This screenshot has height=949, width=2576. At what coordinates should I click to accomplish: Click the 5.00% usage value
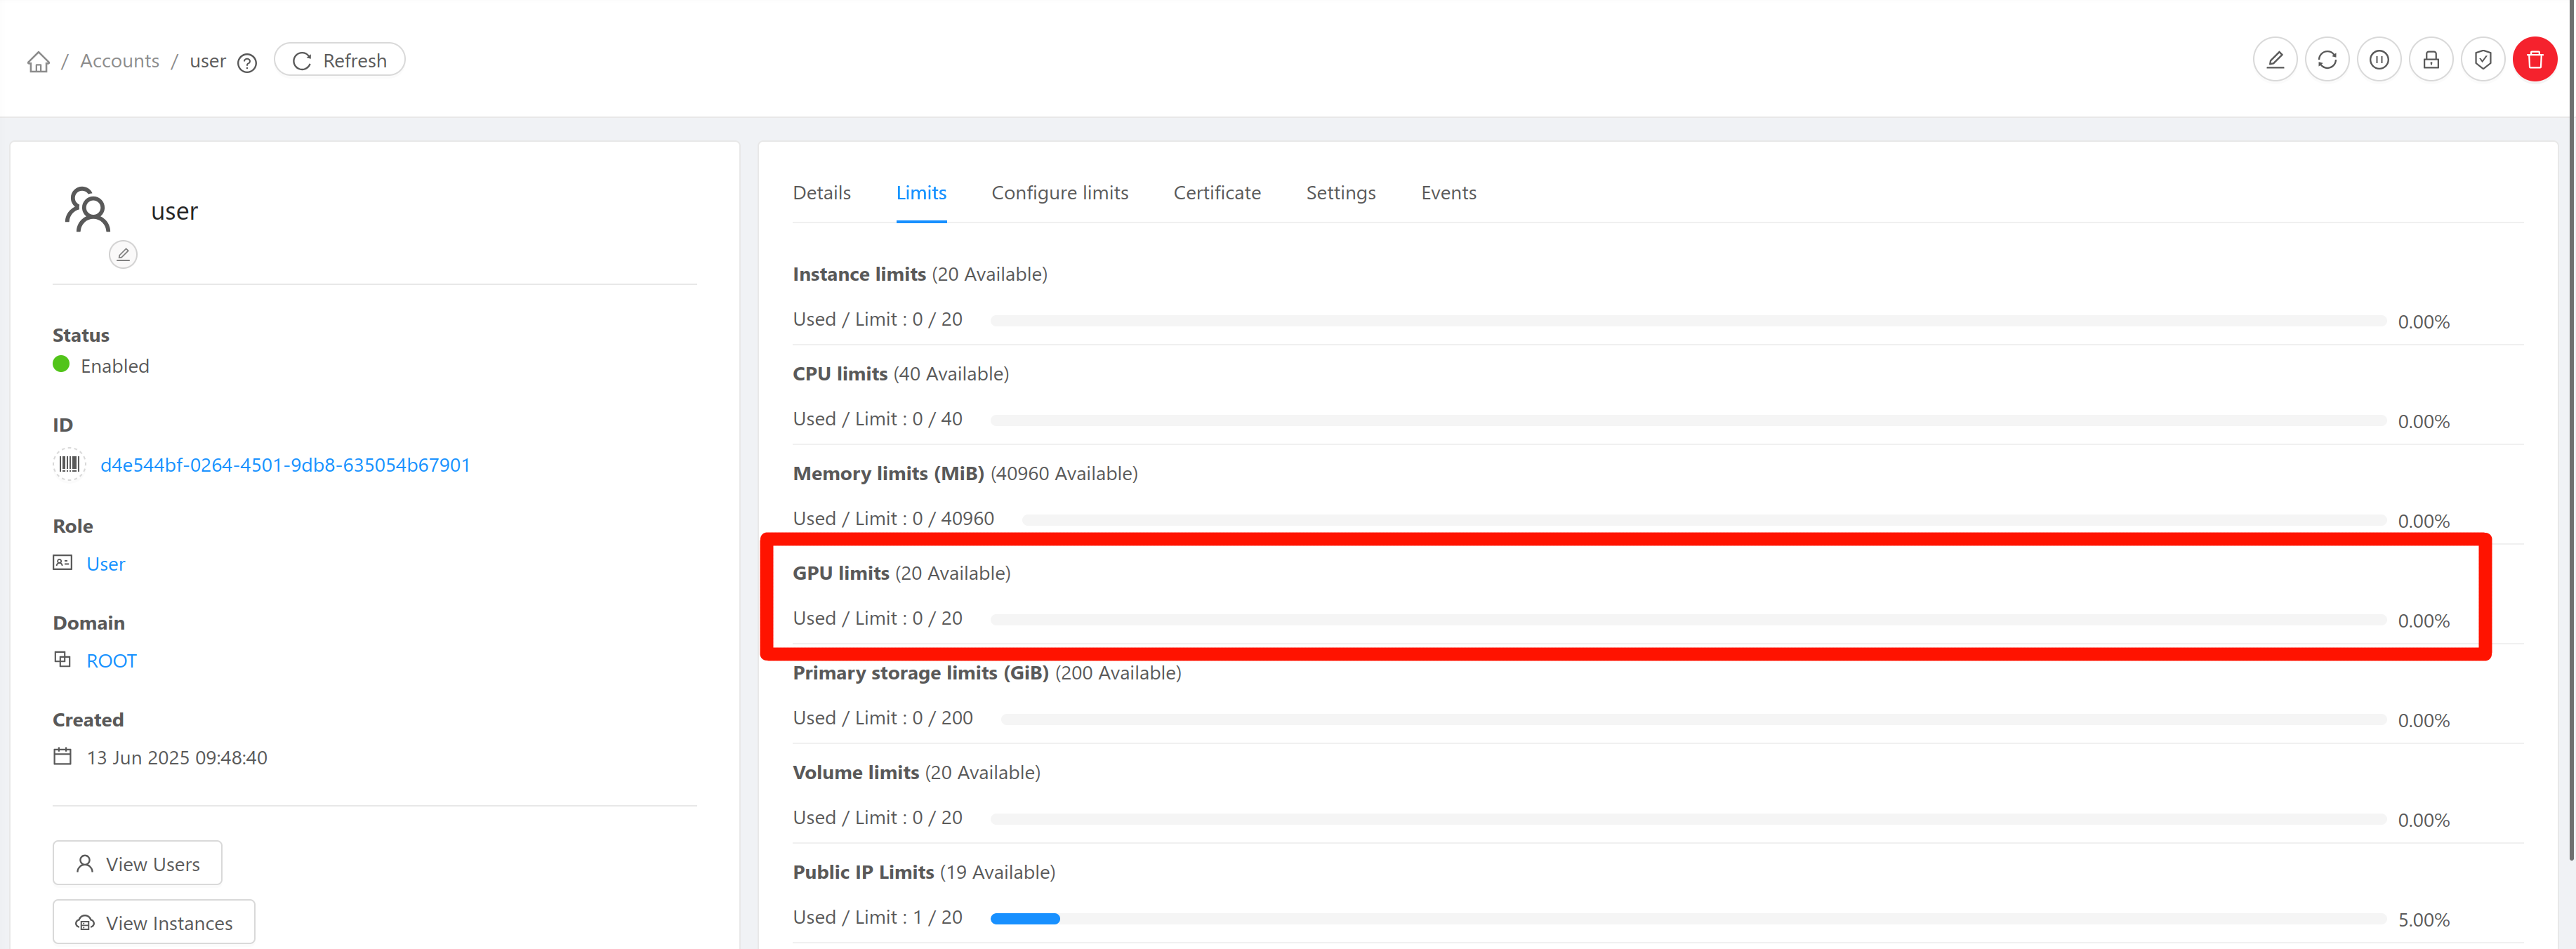click(x=2424, y=920)
